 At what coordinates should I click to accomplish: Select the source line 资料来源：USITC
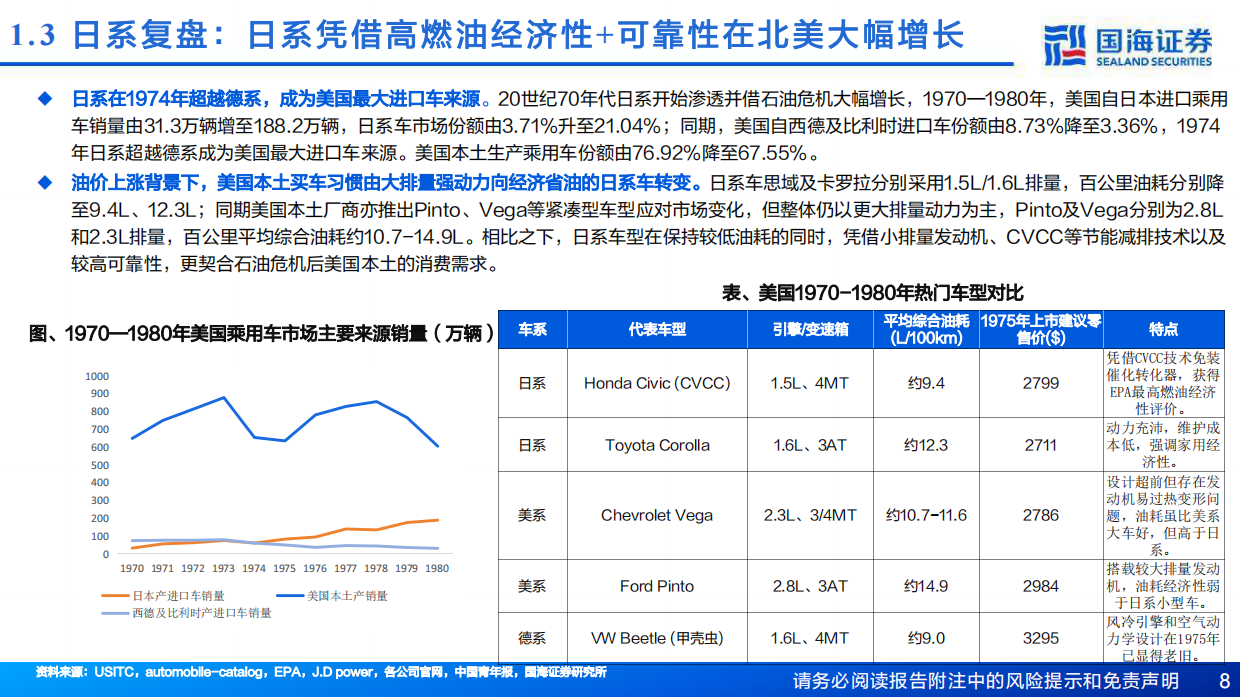320,673
